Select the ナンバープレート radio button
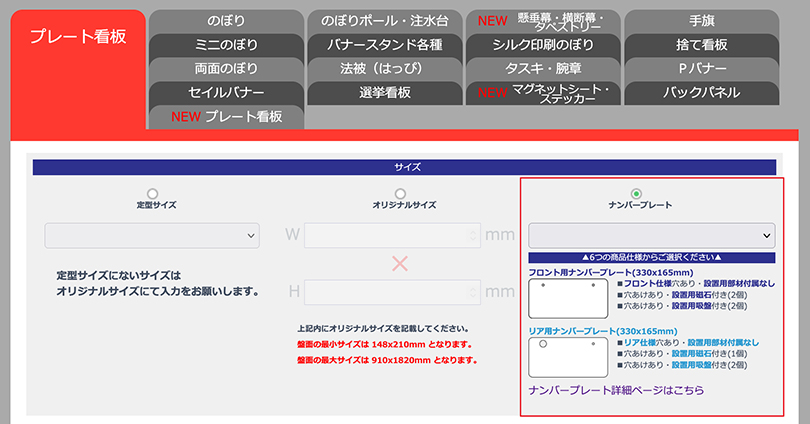The width and height of the screenshot is (810, 424). point(636,193)
